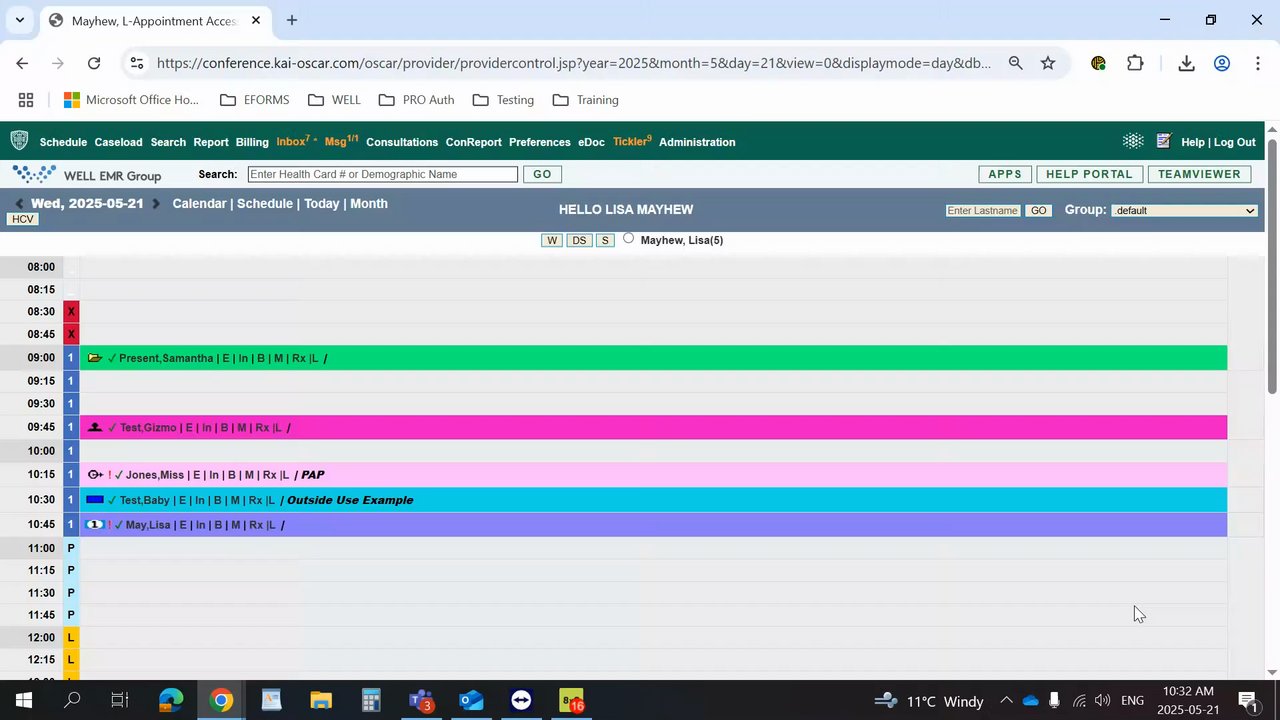The height and width of the screenshot is (720, 1280).
Task: Open the Caseload menu
Action: coord(118,142)
